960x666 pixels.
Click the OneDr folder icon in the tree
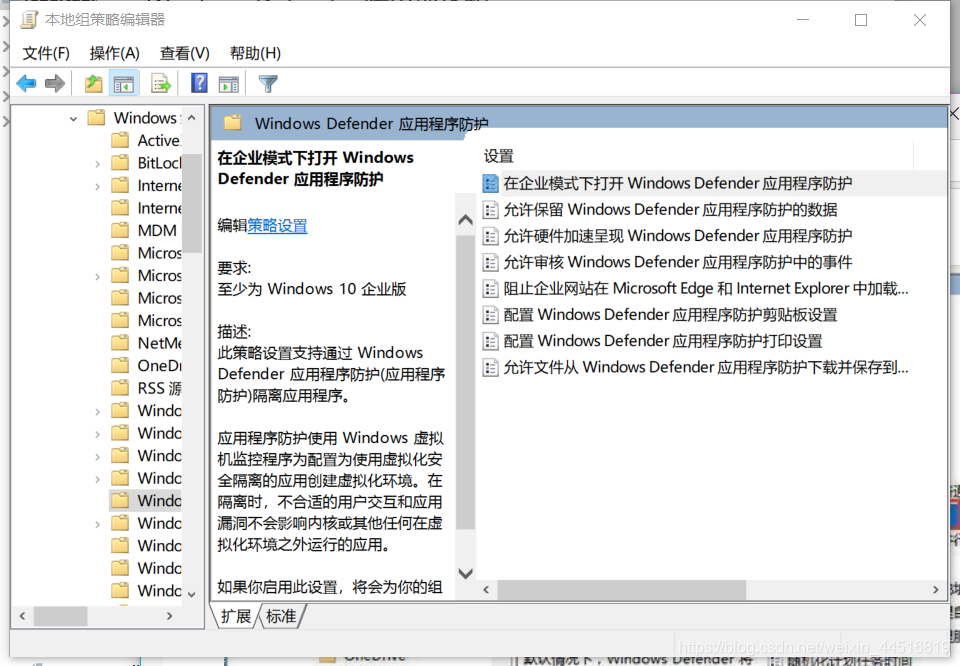click(121, 365)
